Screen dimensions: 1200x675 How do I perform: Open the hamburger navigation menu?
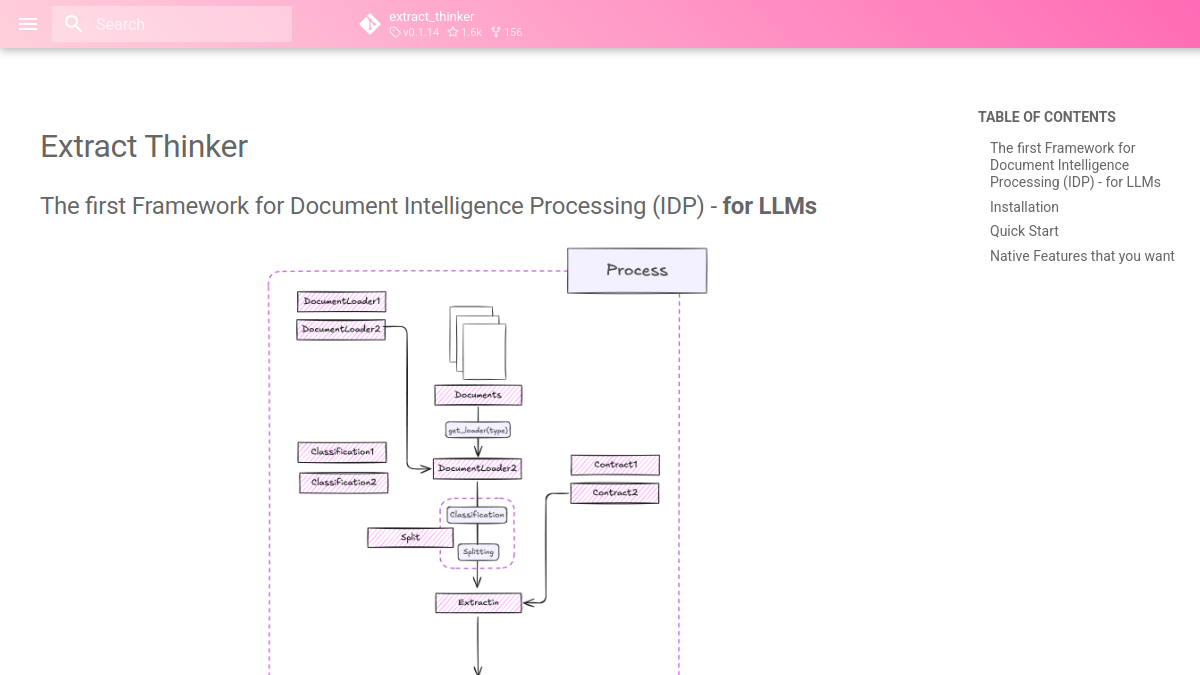pos(28,24)
